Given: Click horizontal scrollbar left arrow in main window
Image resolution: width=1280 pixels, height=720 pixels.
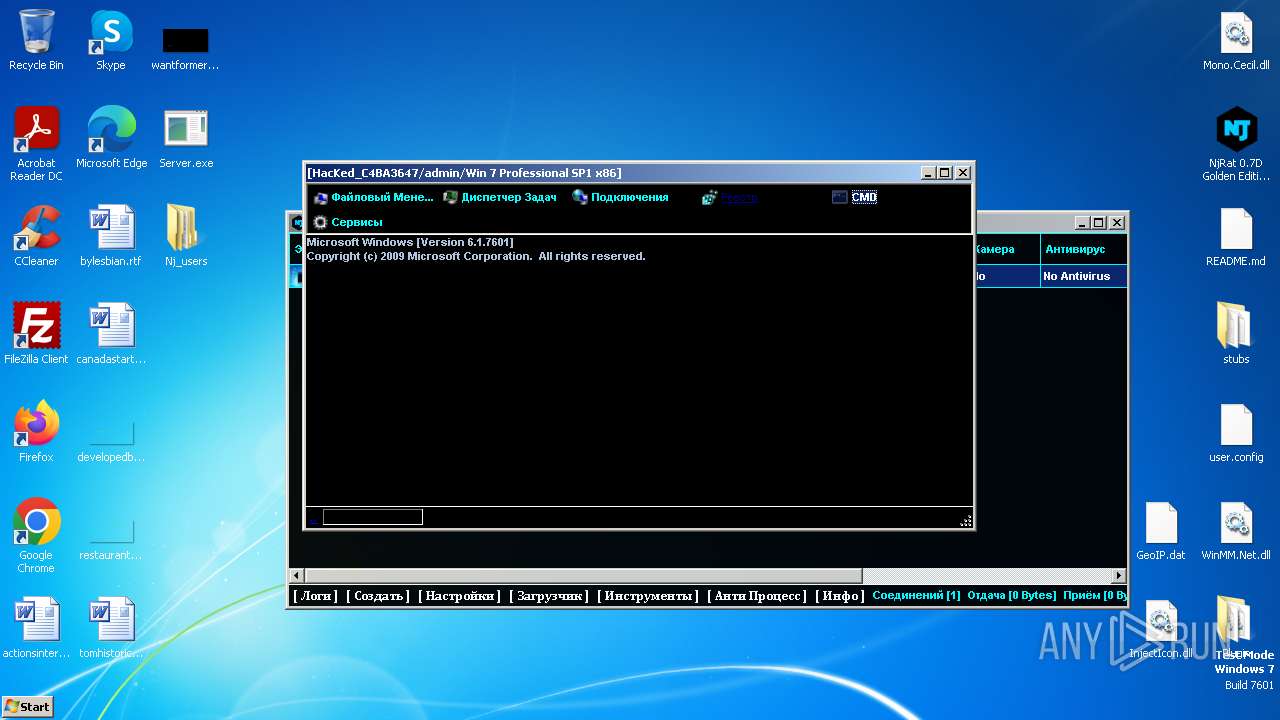Looking at the screenshot, I should point(296,576).
